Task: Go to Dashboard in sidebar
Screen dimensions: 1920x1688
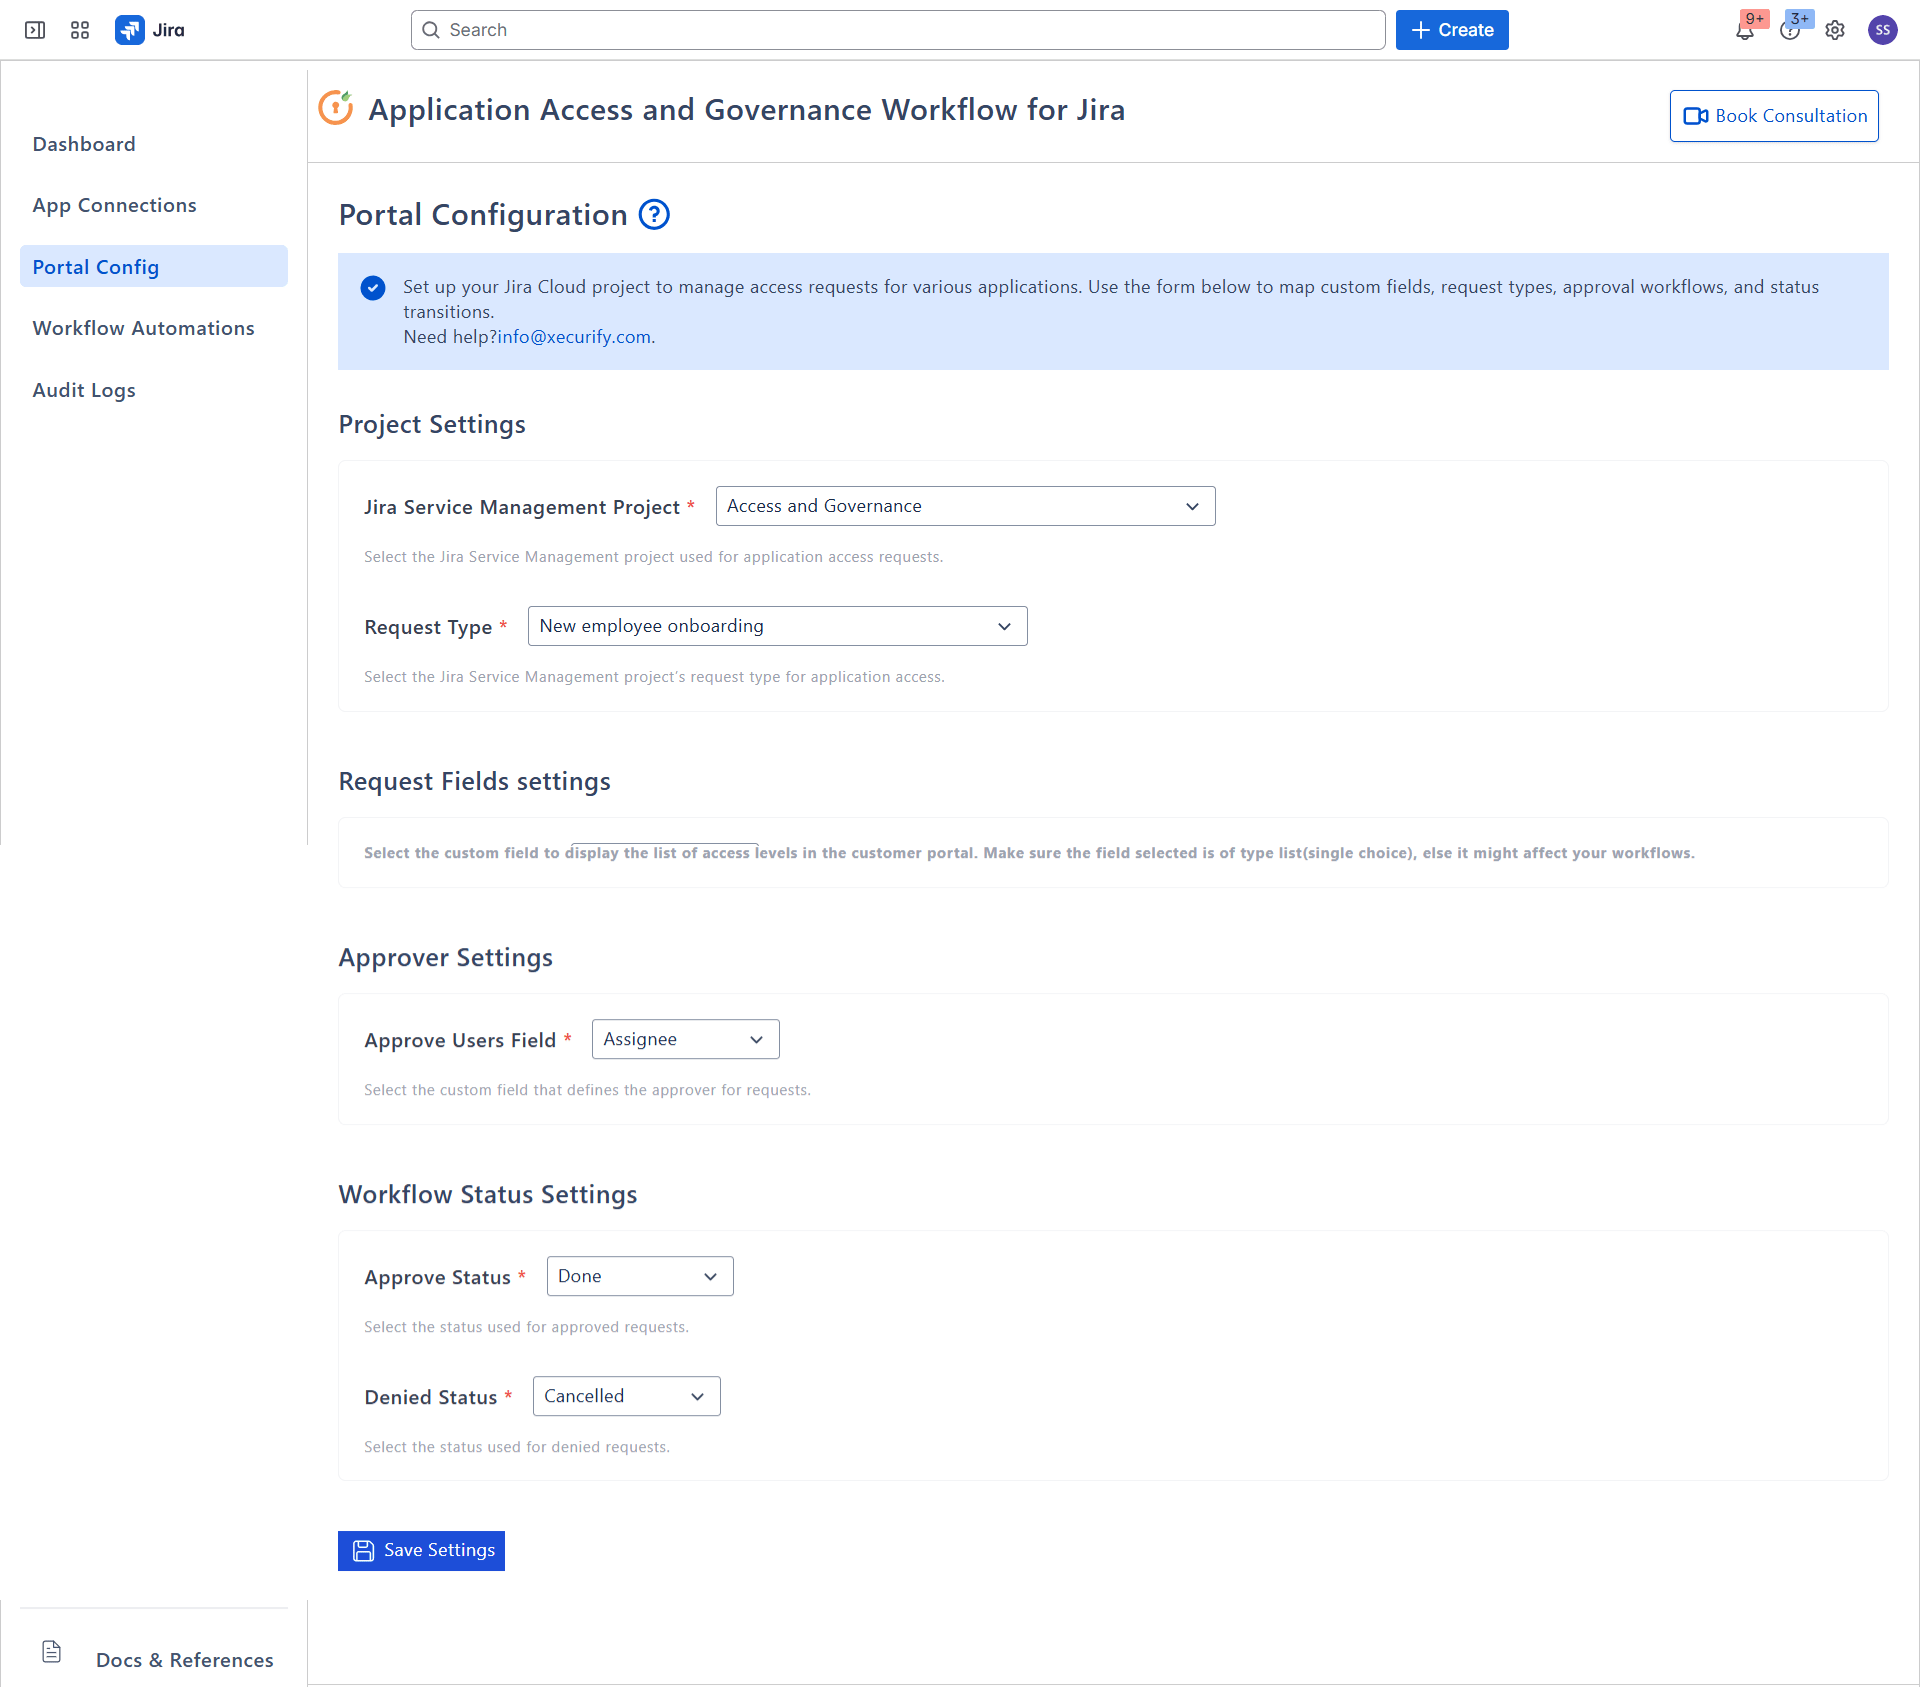Action: coord(84,144)
